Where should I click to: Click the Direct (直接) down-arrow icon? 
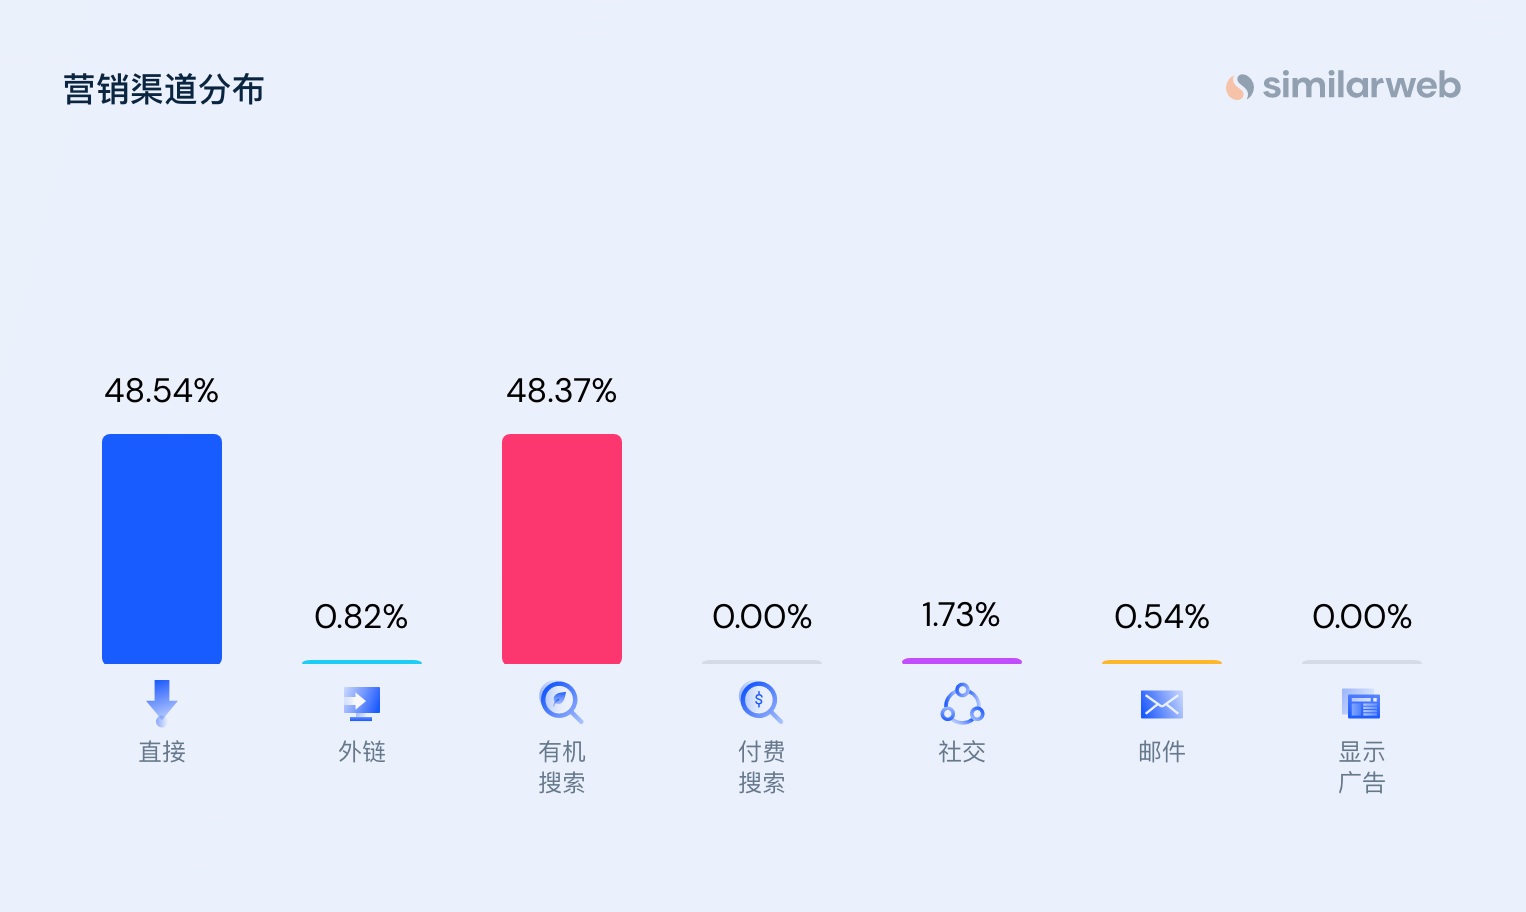[x=162, y=703]
